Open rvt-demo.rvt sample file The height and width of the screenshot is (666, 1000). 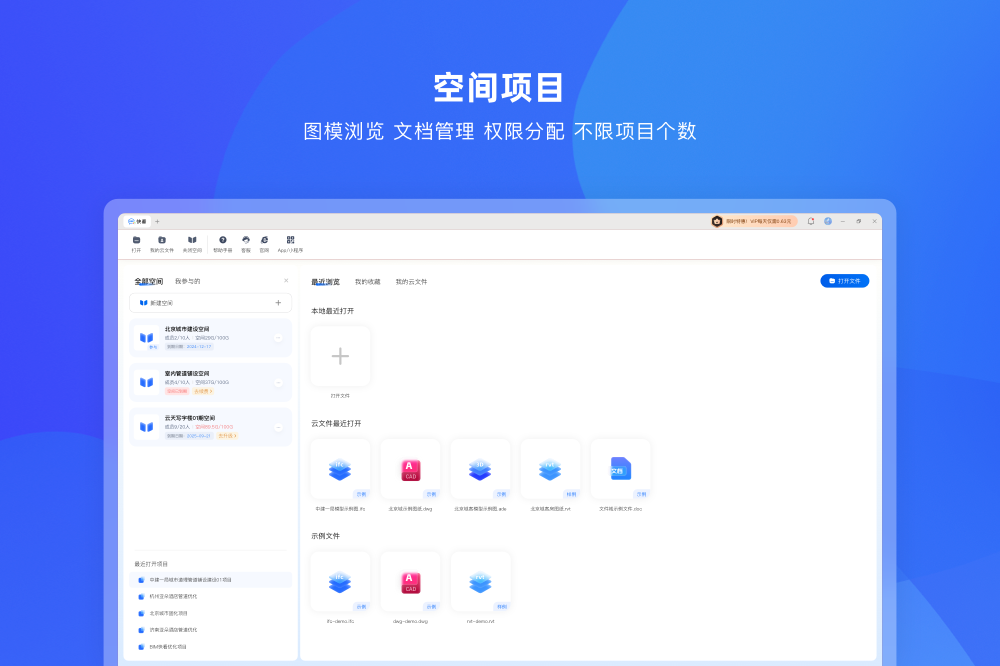(x=480, y=582)
